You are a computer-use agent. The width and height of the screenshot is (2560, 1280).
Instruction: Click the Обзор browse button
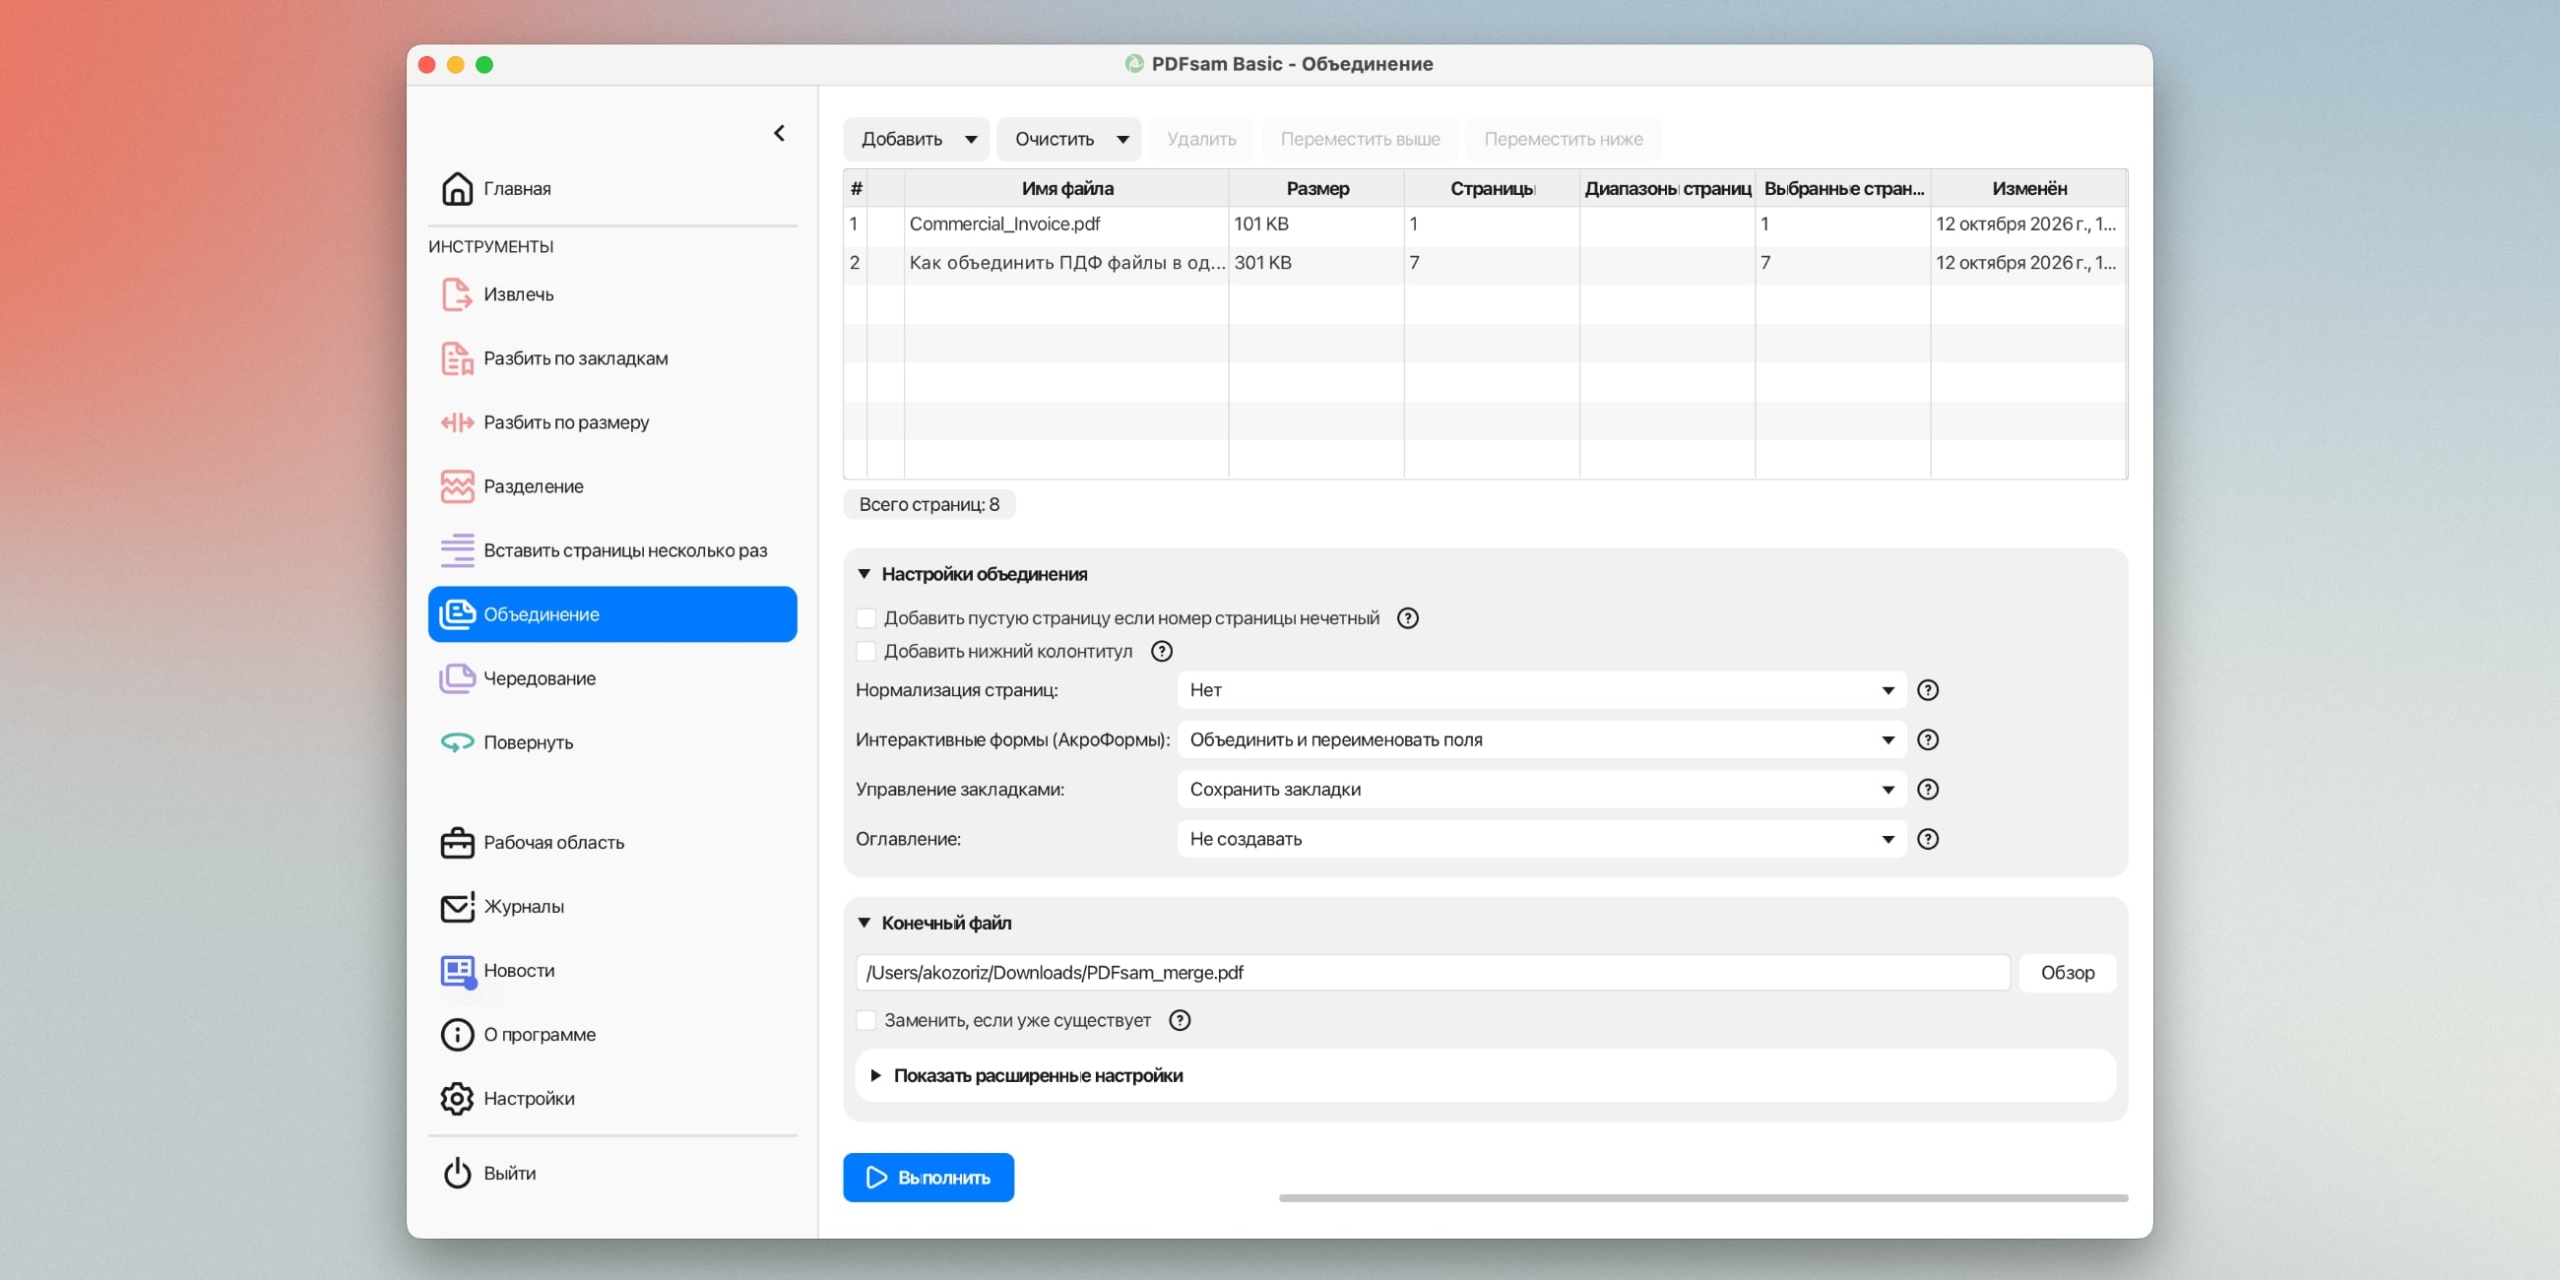click(2067, 973)
